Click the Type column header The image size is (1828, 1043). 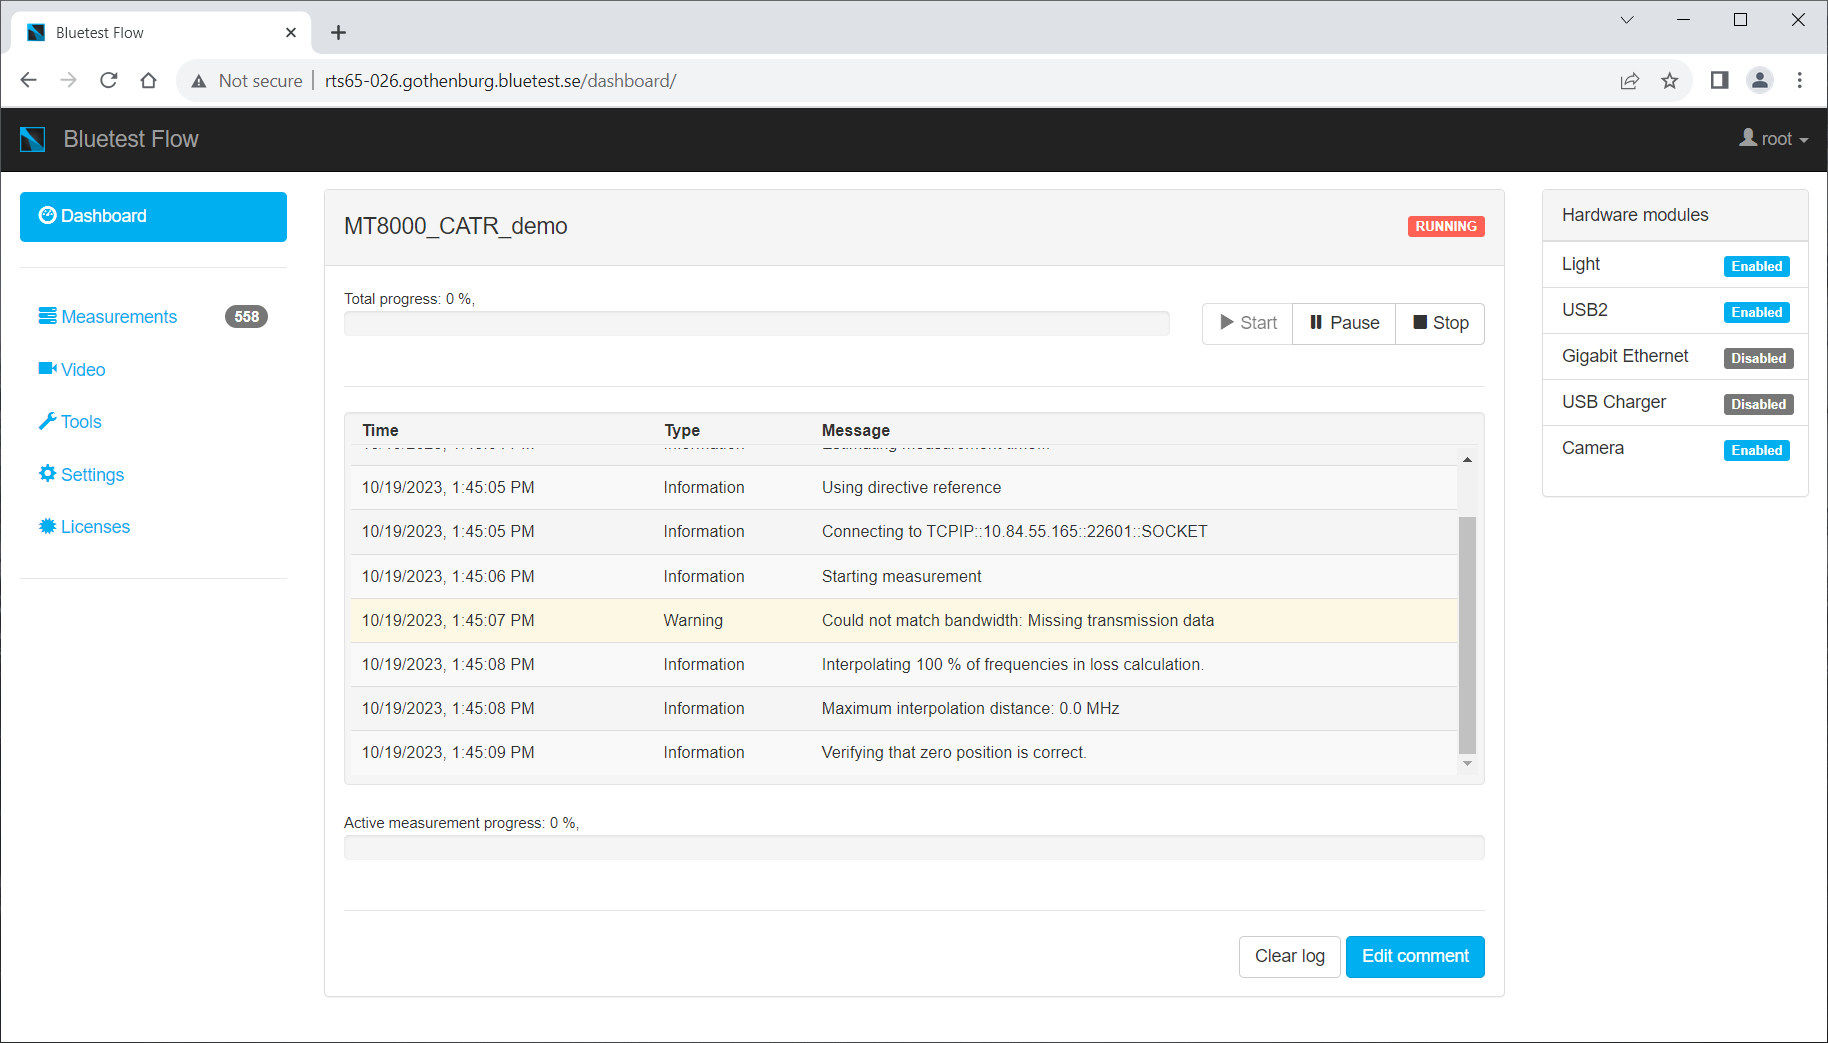[x=682, y=430]
